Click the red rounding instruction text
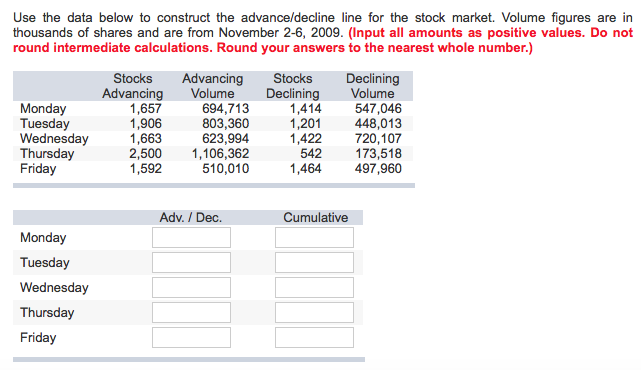Viewport: 641px width, 370px height. (323, 40)
